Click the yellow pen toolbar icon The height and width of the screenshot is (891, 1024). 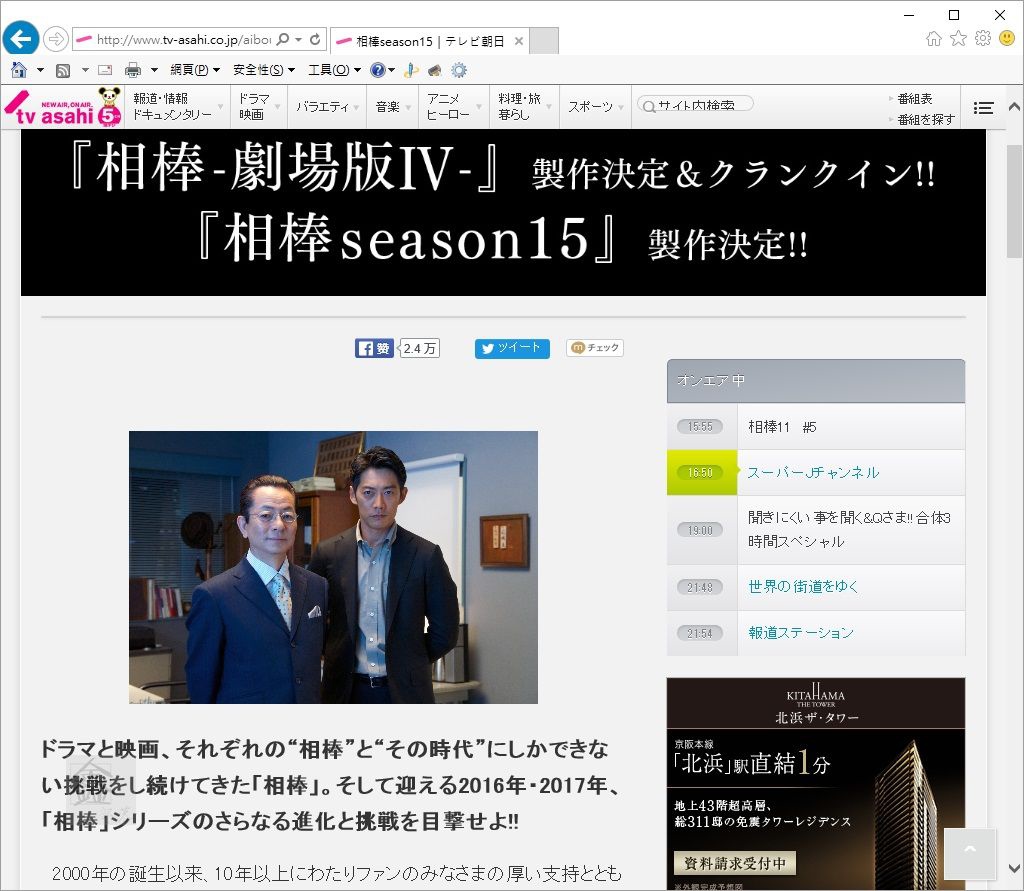(411, 70)
